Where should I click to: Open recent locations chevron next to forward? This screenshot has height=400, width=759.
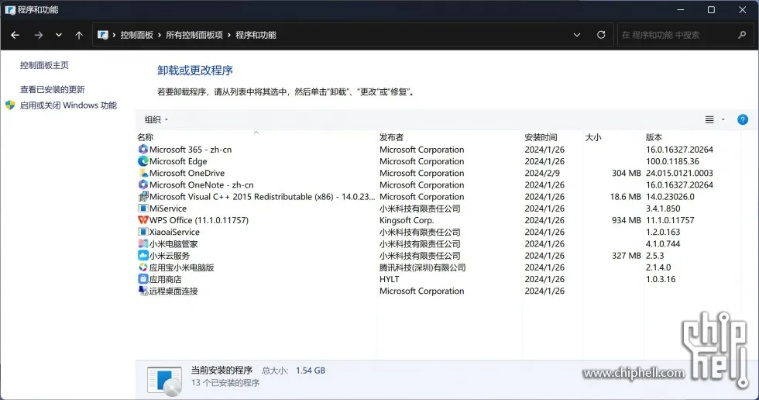click(x=59, y=35)
